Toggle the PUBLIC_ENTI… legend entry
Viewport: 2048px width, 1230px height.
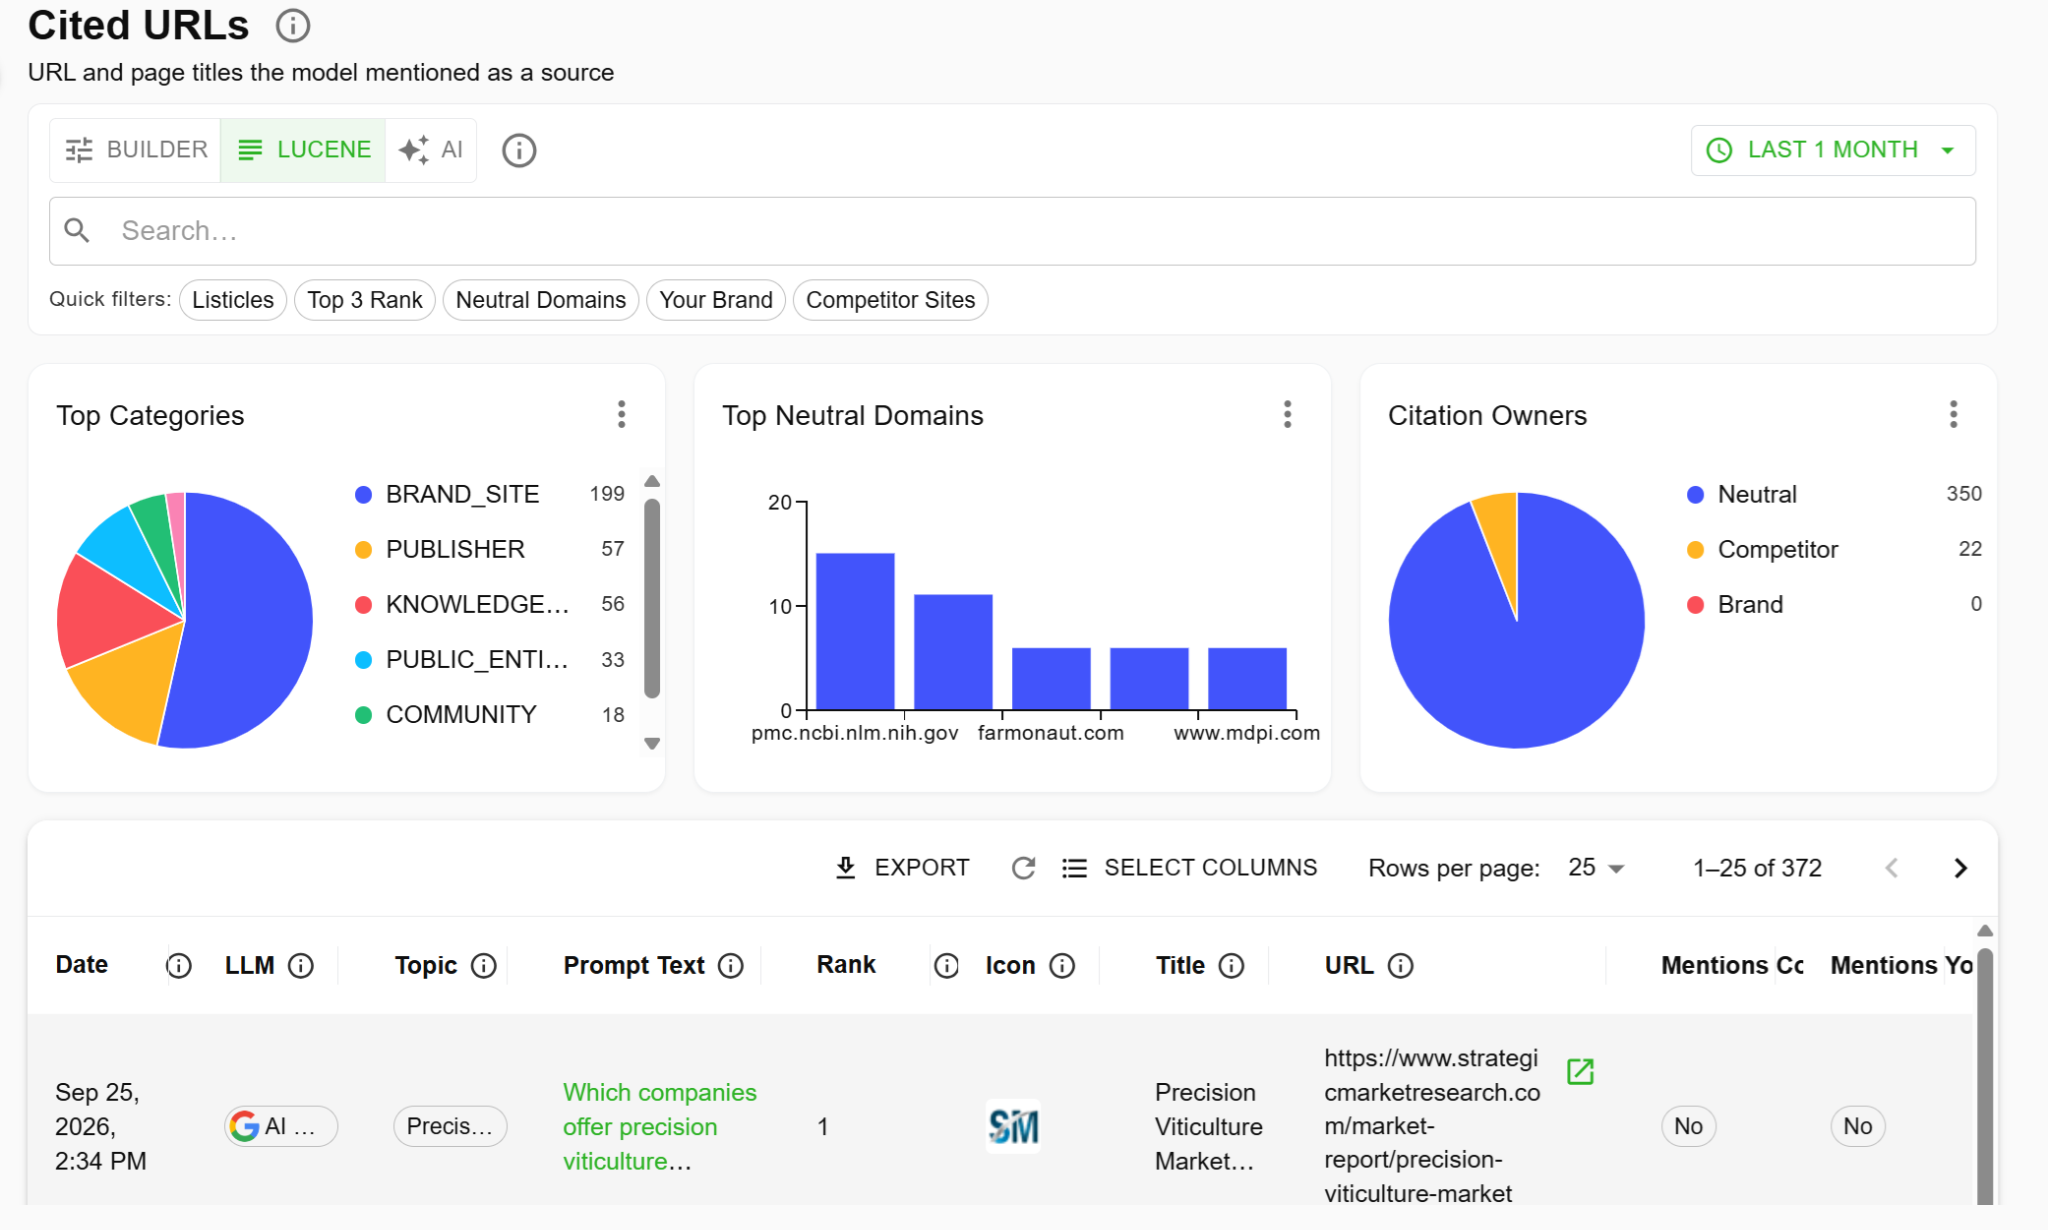pyautogui.click(x=490, y=660)
